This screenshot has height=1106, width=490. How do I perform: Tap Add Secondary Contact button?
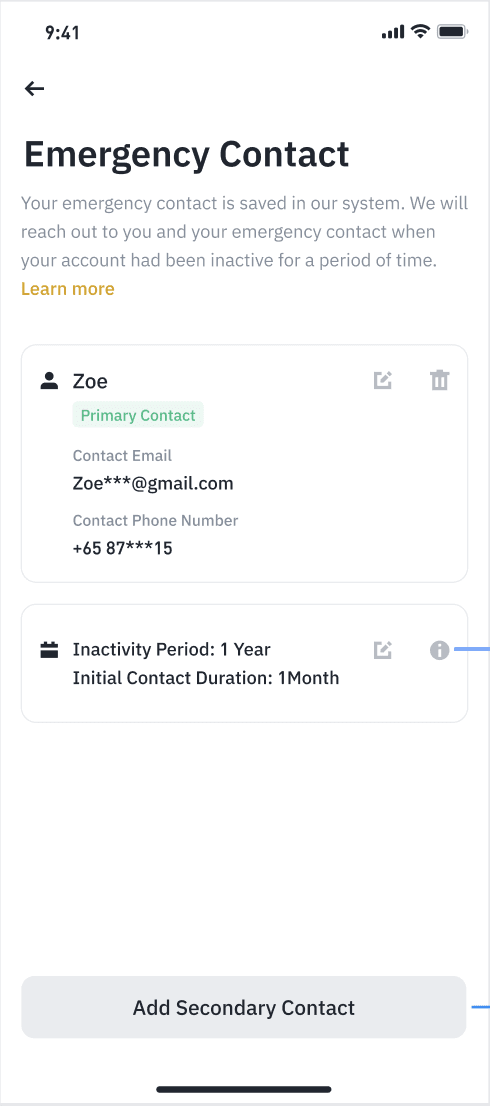point(244,1007)
